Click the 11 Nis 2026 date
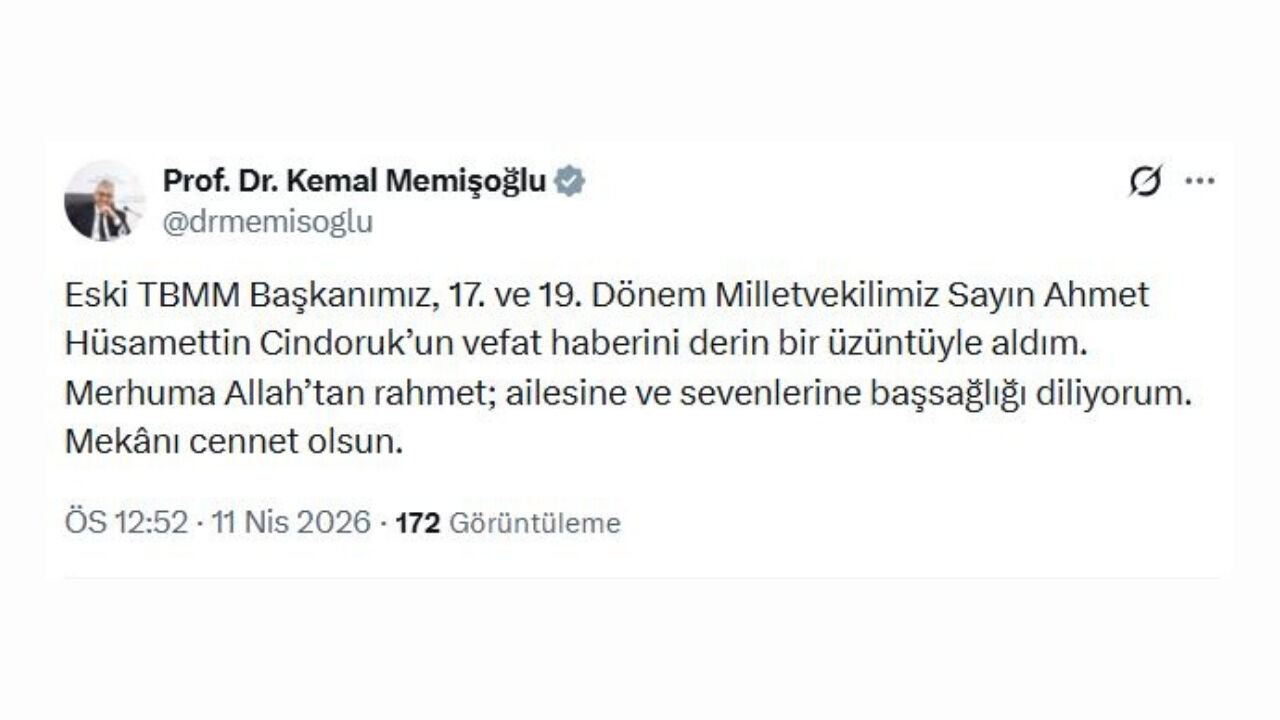The height and width of the screenshot is (720, 1280). click(290, 522)
